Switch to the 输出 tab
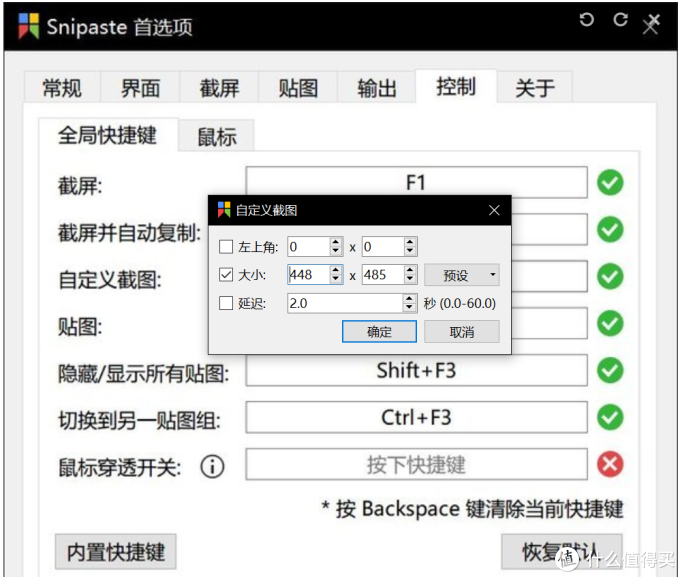680x577 pixels. [x=377, y=88]
